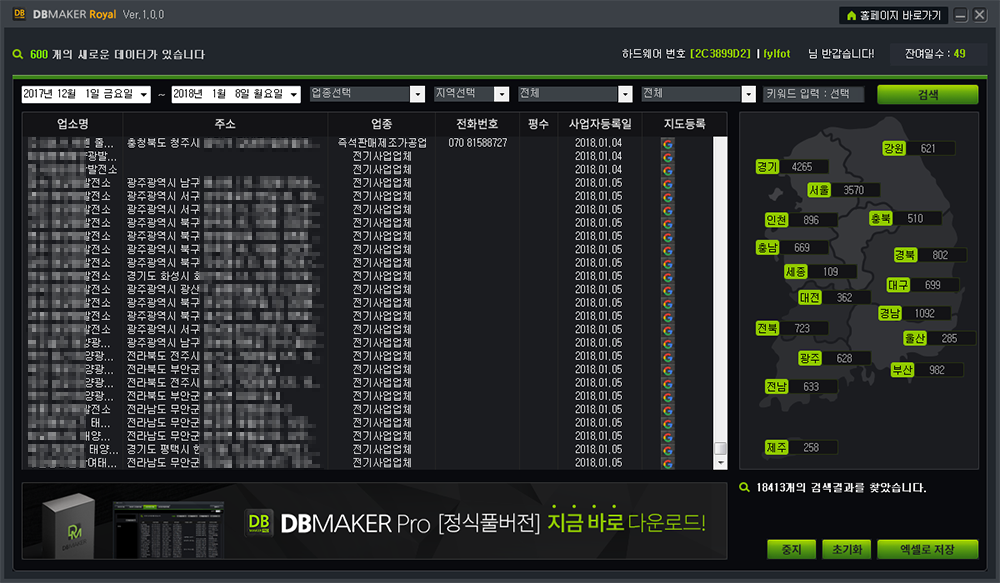Screen dimensions: 1000x583
Task: Click the 1092 count beside 경남
Action: 924,313
